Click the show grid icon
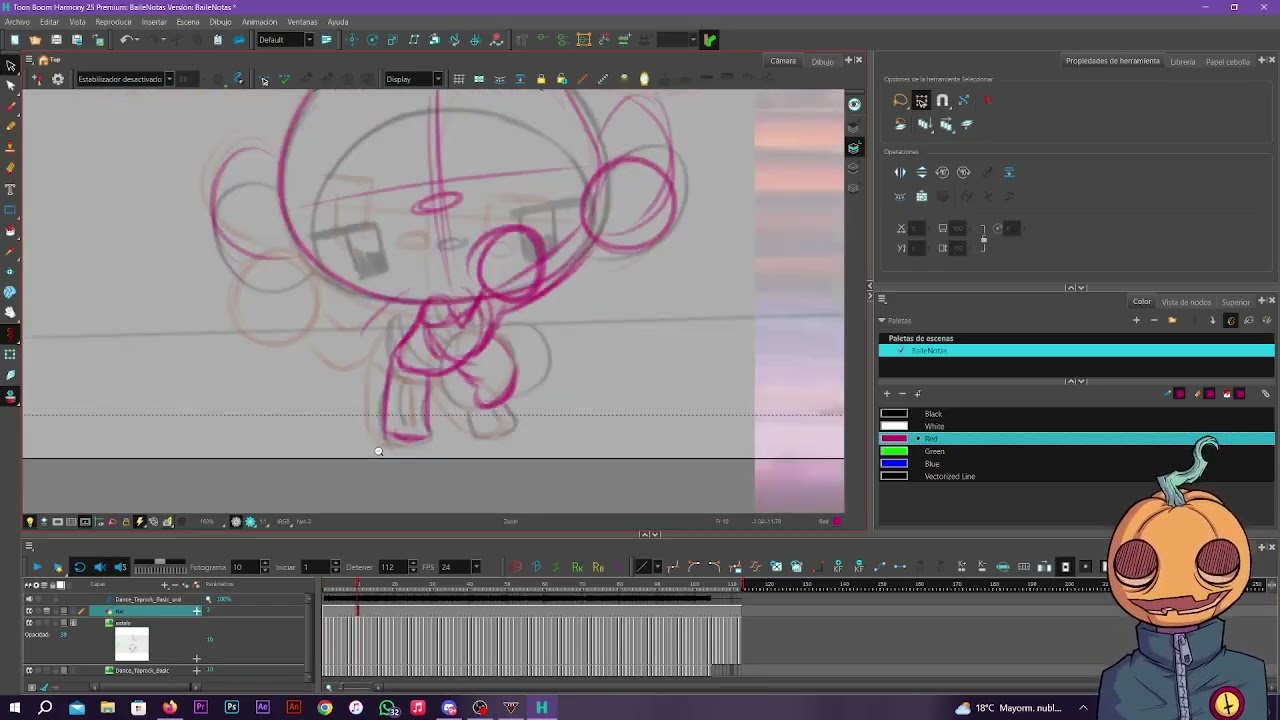 [x=458, y=79]
